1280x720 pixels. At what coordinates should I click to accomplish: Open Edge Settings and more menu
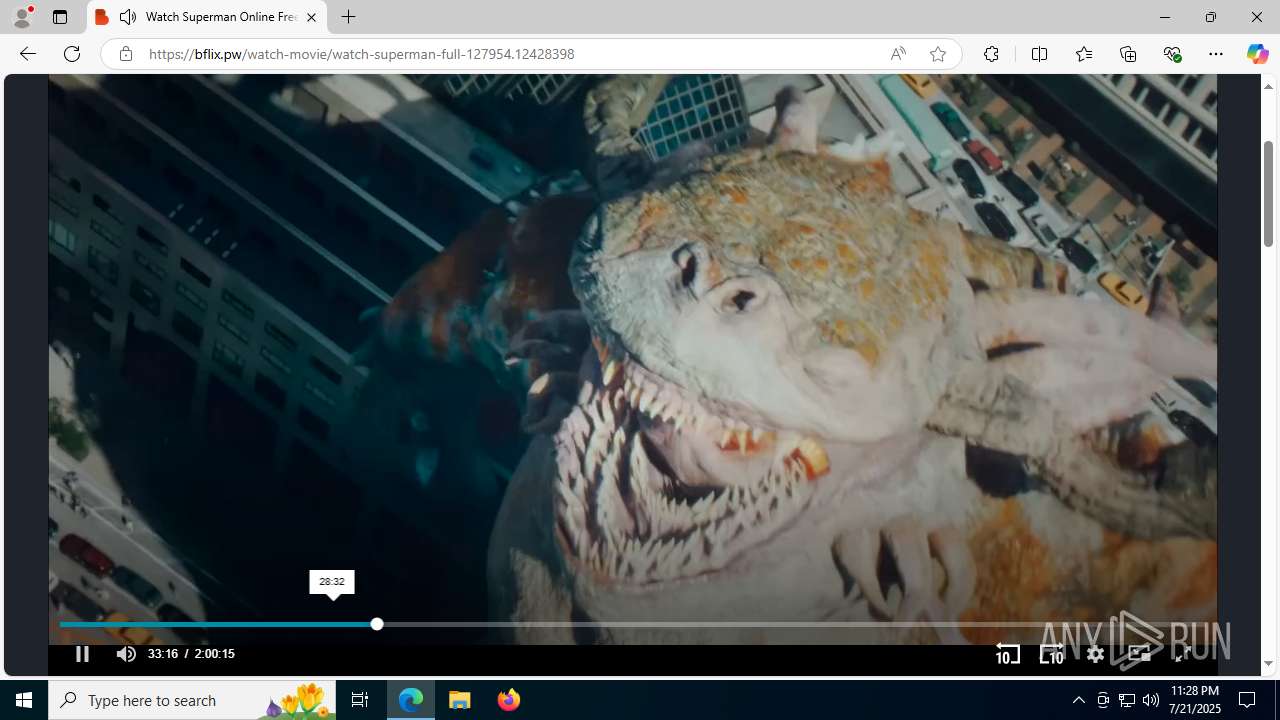(1216, 54)
